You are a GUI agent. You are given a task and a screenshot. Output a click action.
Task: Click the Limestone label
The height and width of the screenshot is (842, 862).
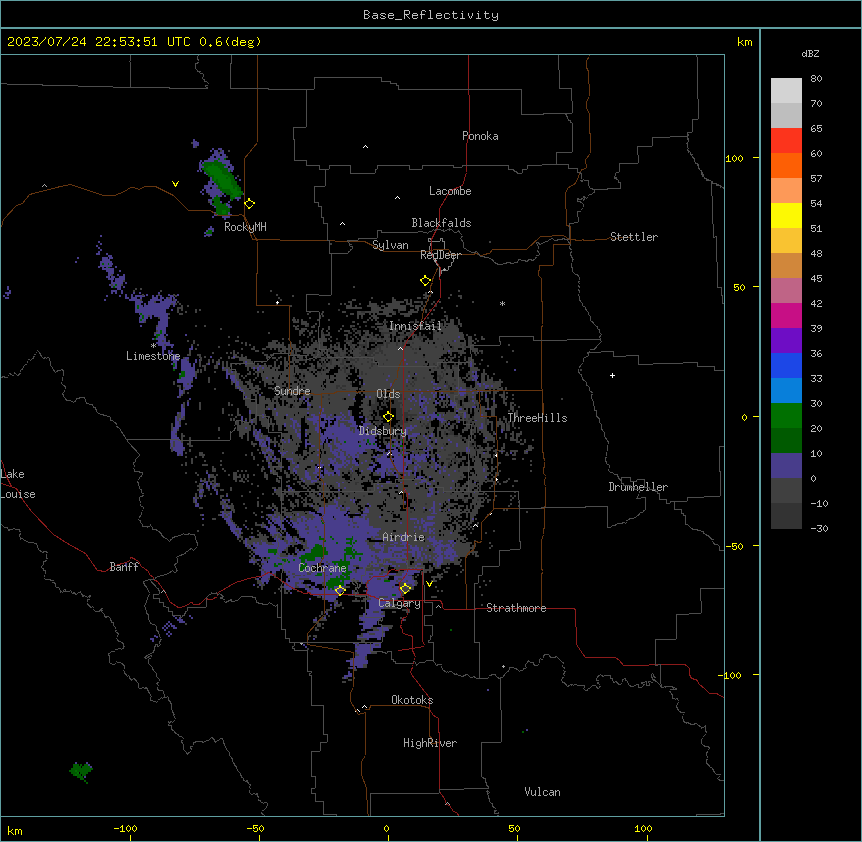click(153, 356)
